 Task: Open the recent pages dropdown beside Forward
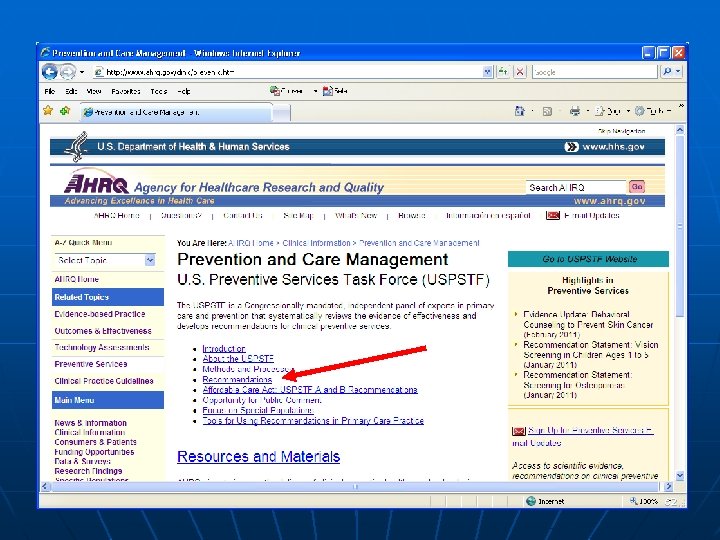(x=82, y=72)
